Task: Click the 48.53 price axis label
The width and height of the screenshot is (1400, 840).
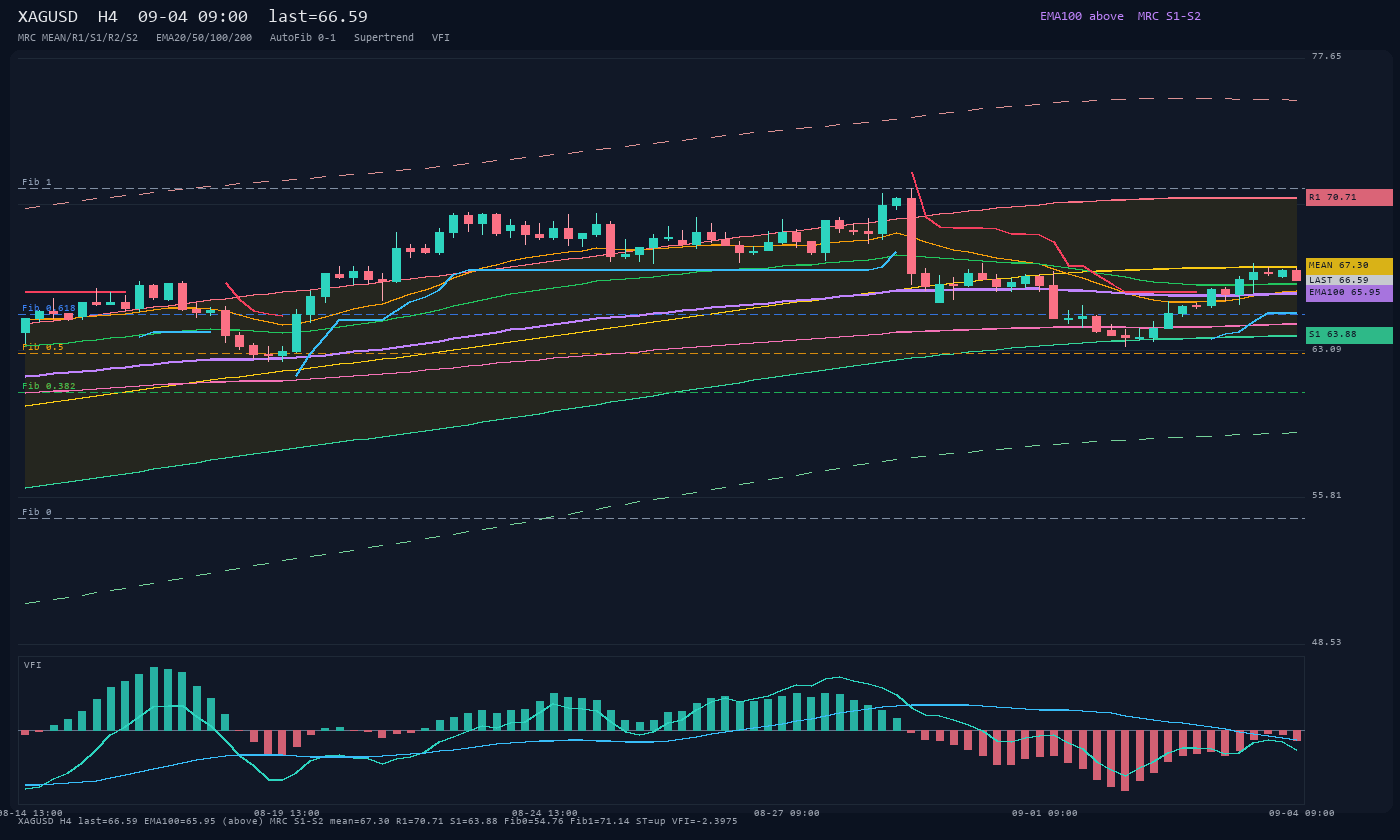Action: (x=1327, y=642)
